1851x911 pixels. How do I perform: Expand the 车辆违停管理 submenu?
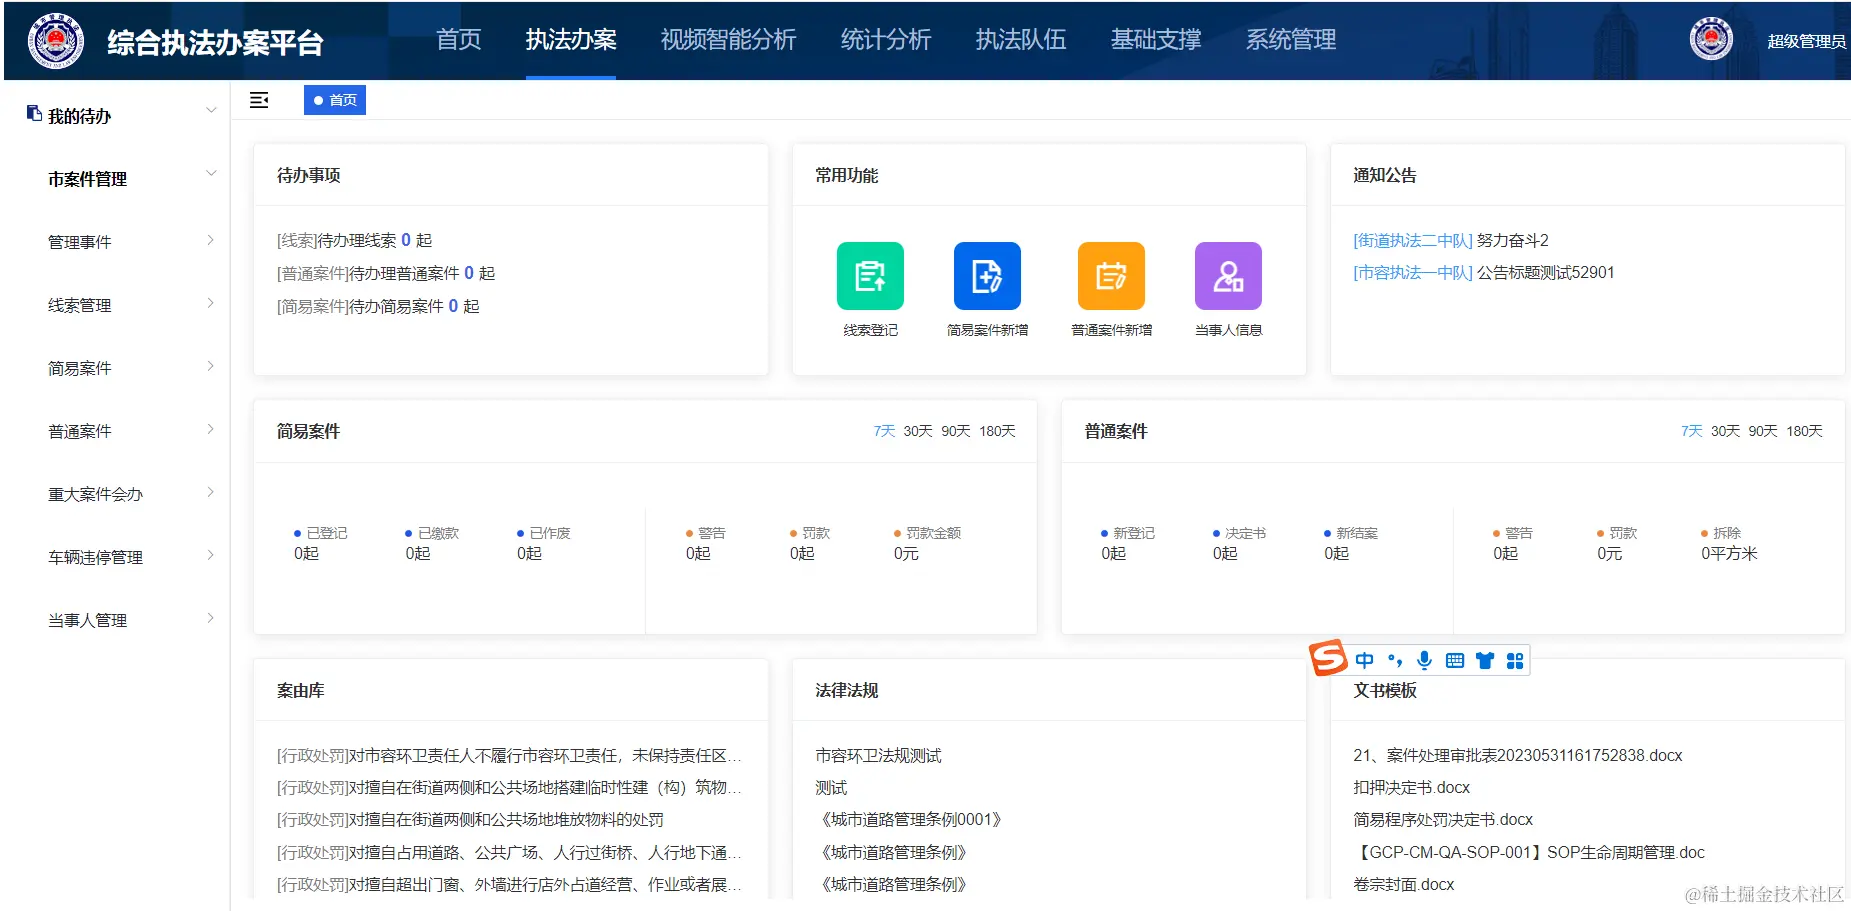pos(210,555)
